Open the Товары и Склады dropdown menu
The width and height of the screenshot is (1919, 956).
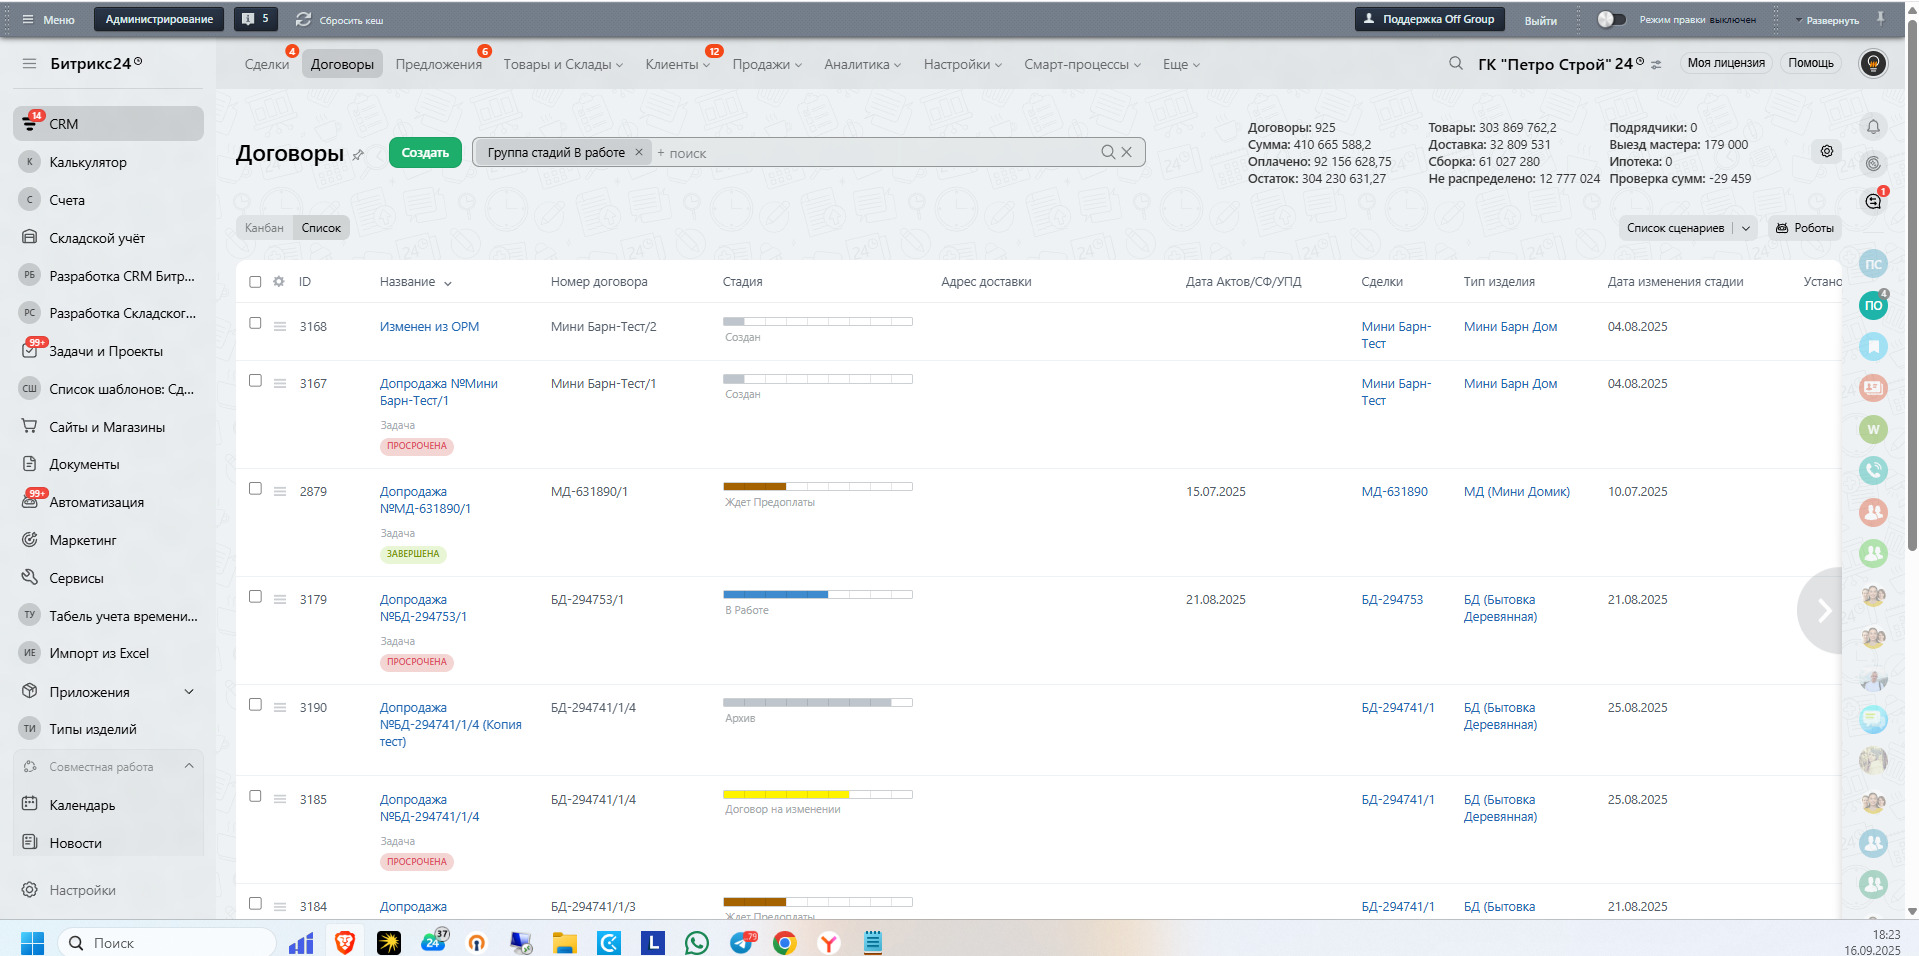point(562,65)
